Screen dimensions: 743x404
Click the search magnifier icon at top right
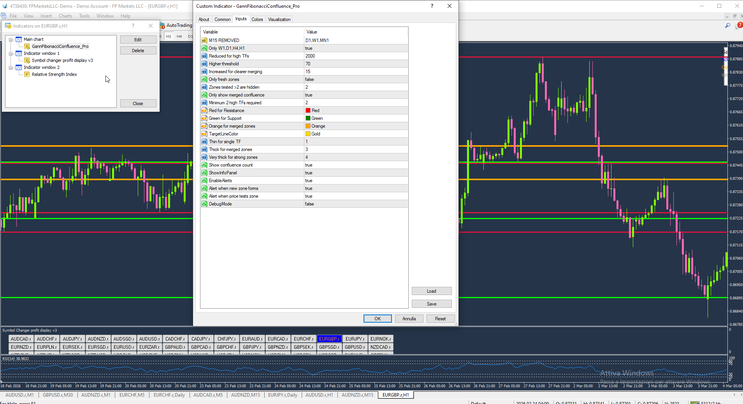pos(727,26)
